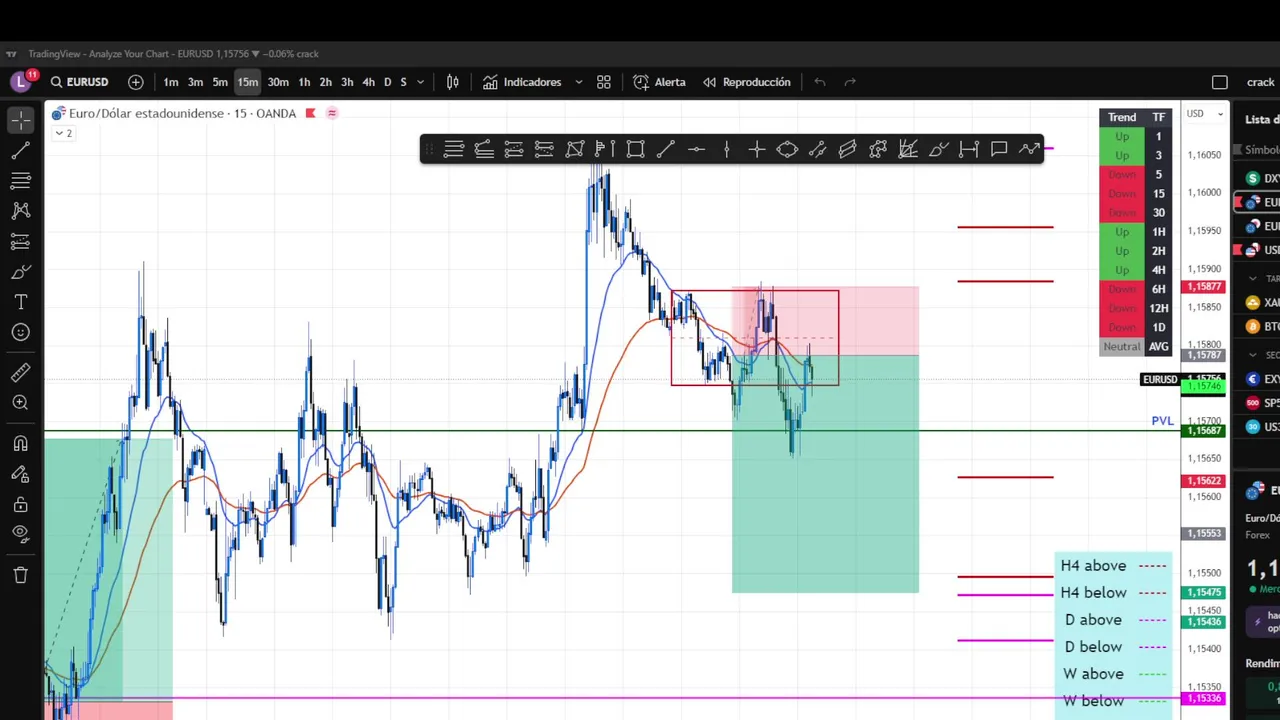Switch to the 1m timeframe

tap(171, 82)
